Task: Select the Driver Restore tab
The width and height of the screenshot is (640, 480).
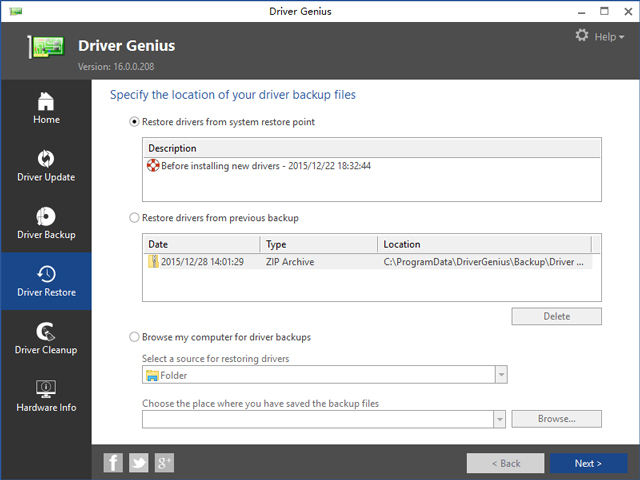Action: tap(46, 280)
